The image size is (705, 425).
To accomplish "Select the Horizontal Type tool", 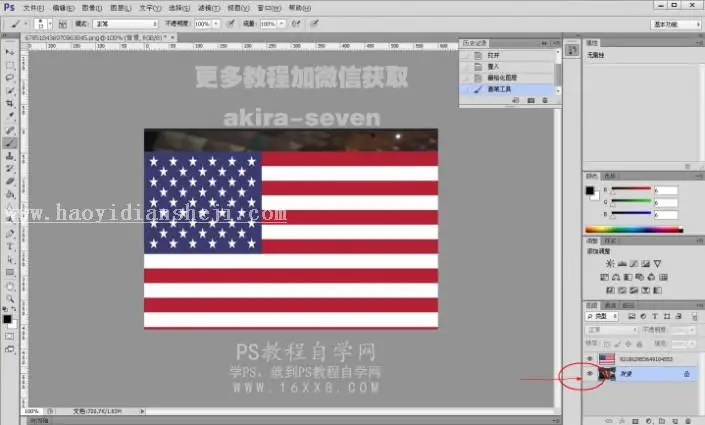I will [x=9, y=246].
